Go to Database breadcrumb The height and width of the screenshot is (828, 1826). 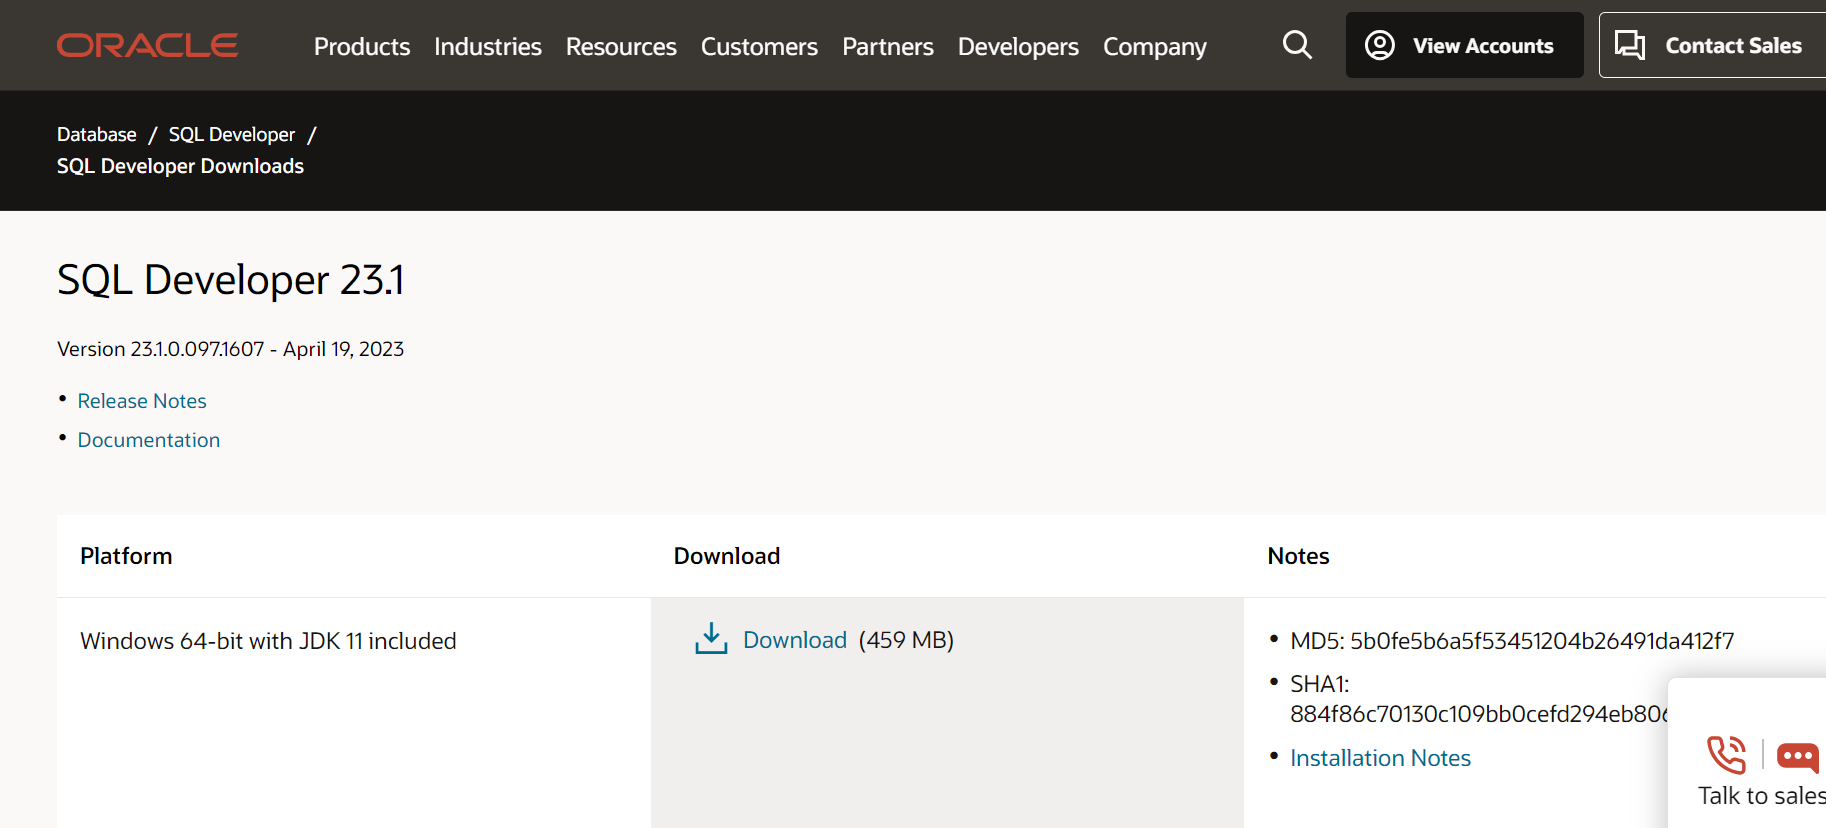[x=97, y=134]
